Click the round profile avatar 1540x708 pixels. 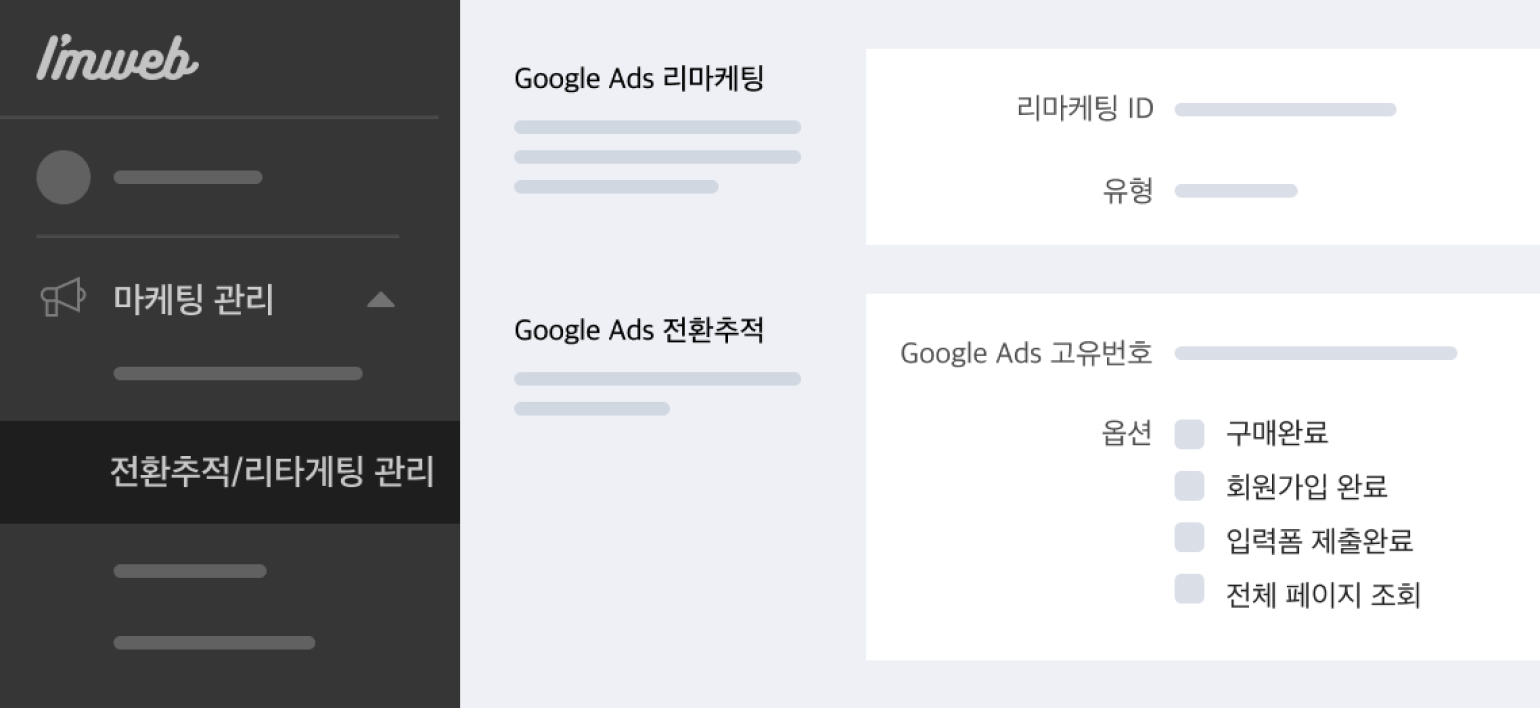coord(63,177)
